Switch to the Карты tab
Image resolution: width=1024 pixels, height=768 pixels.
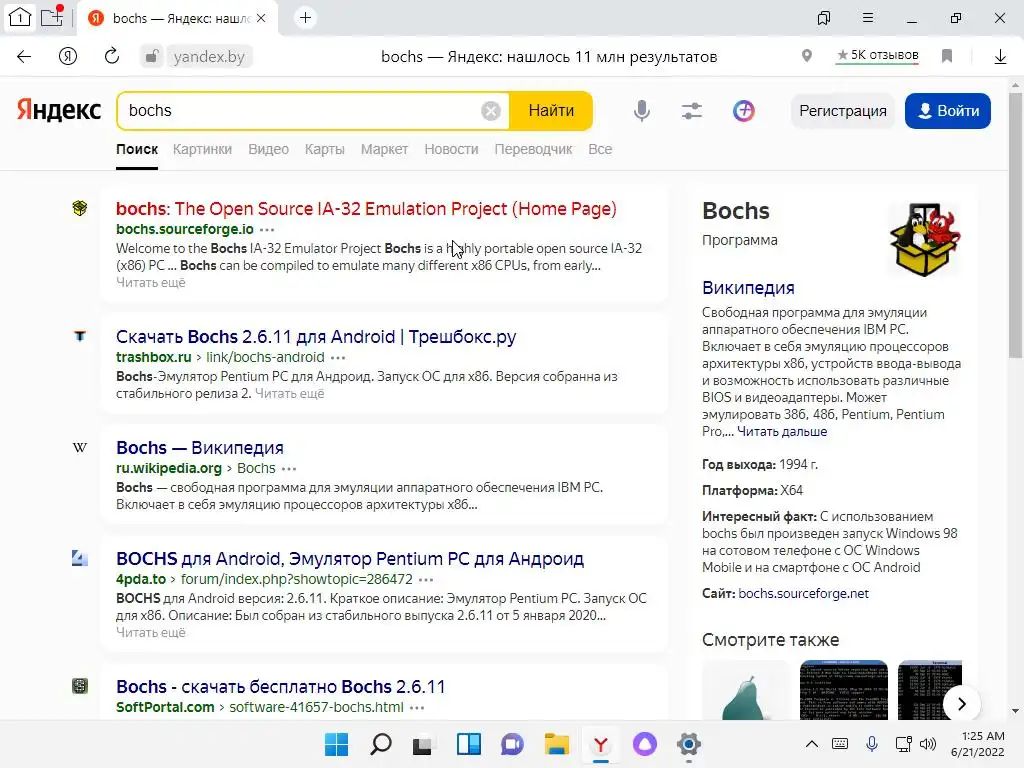tap(325, 149)
